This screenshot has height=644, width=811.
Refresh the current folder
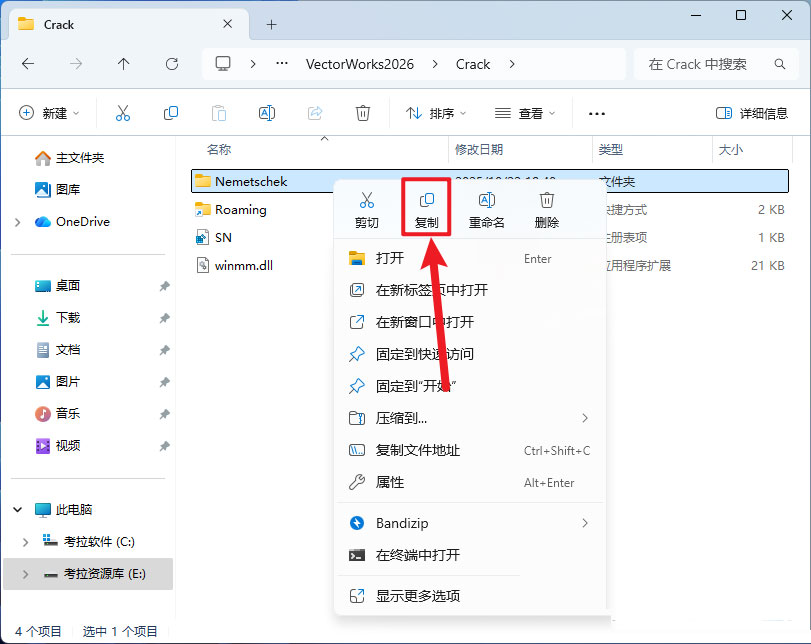point(172,64)
